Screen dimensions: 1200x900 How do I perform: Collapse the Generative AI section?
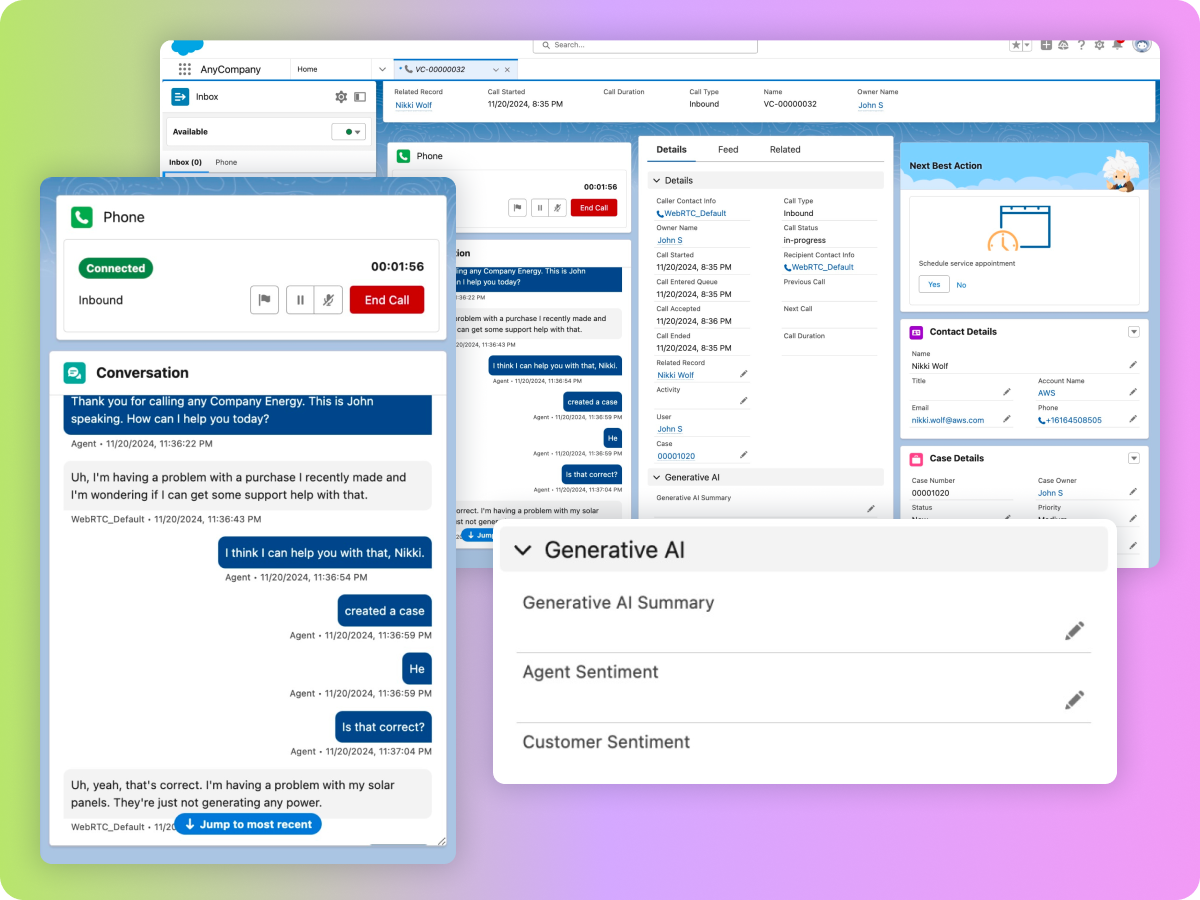[x=523, y=549]
